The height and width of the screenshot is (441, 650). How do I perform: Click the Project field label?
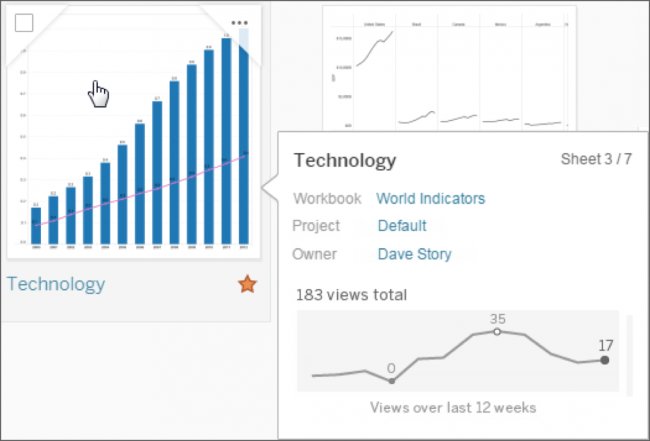316,226
